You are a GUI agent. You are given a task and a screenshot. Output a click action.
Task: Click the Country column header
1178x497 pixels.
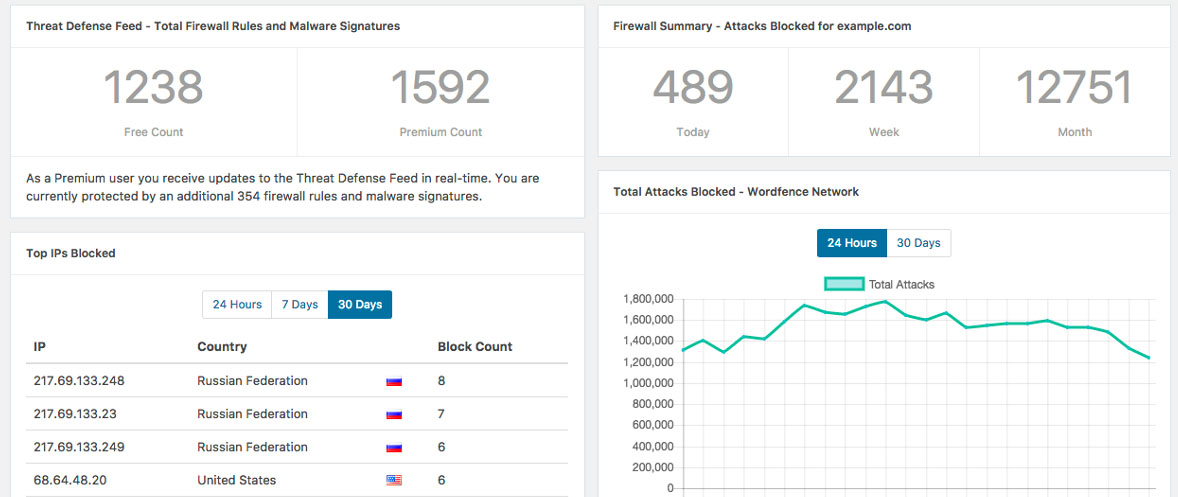[x=222, y=347]
